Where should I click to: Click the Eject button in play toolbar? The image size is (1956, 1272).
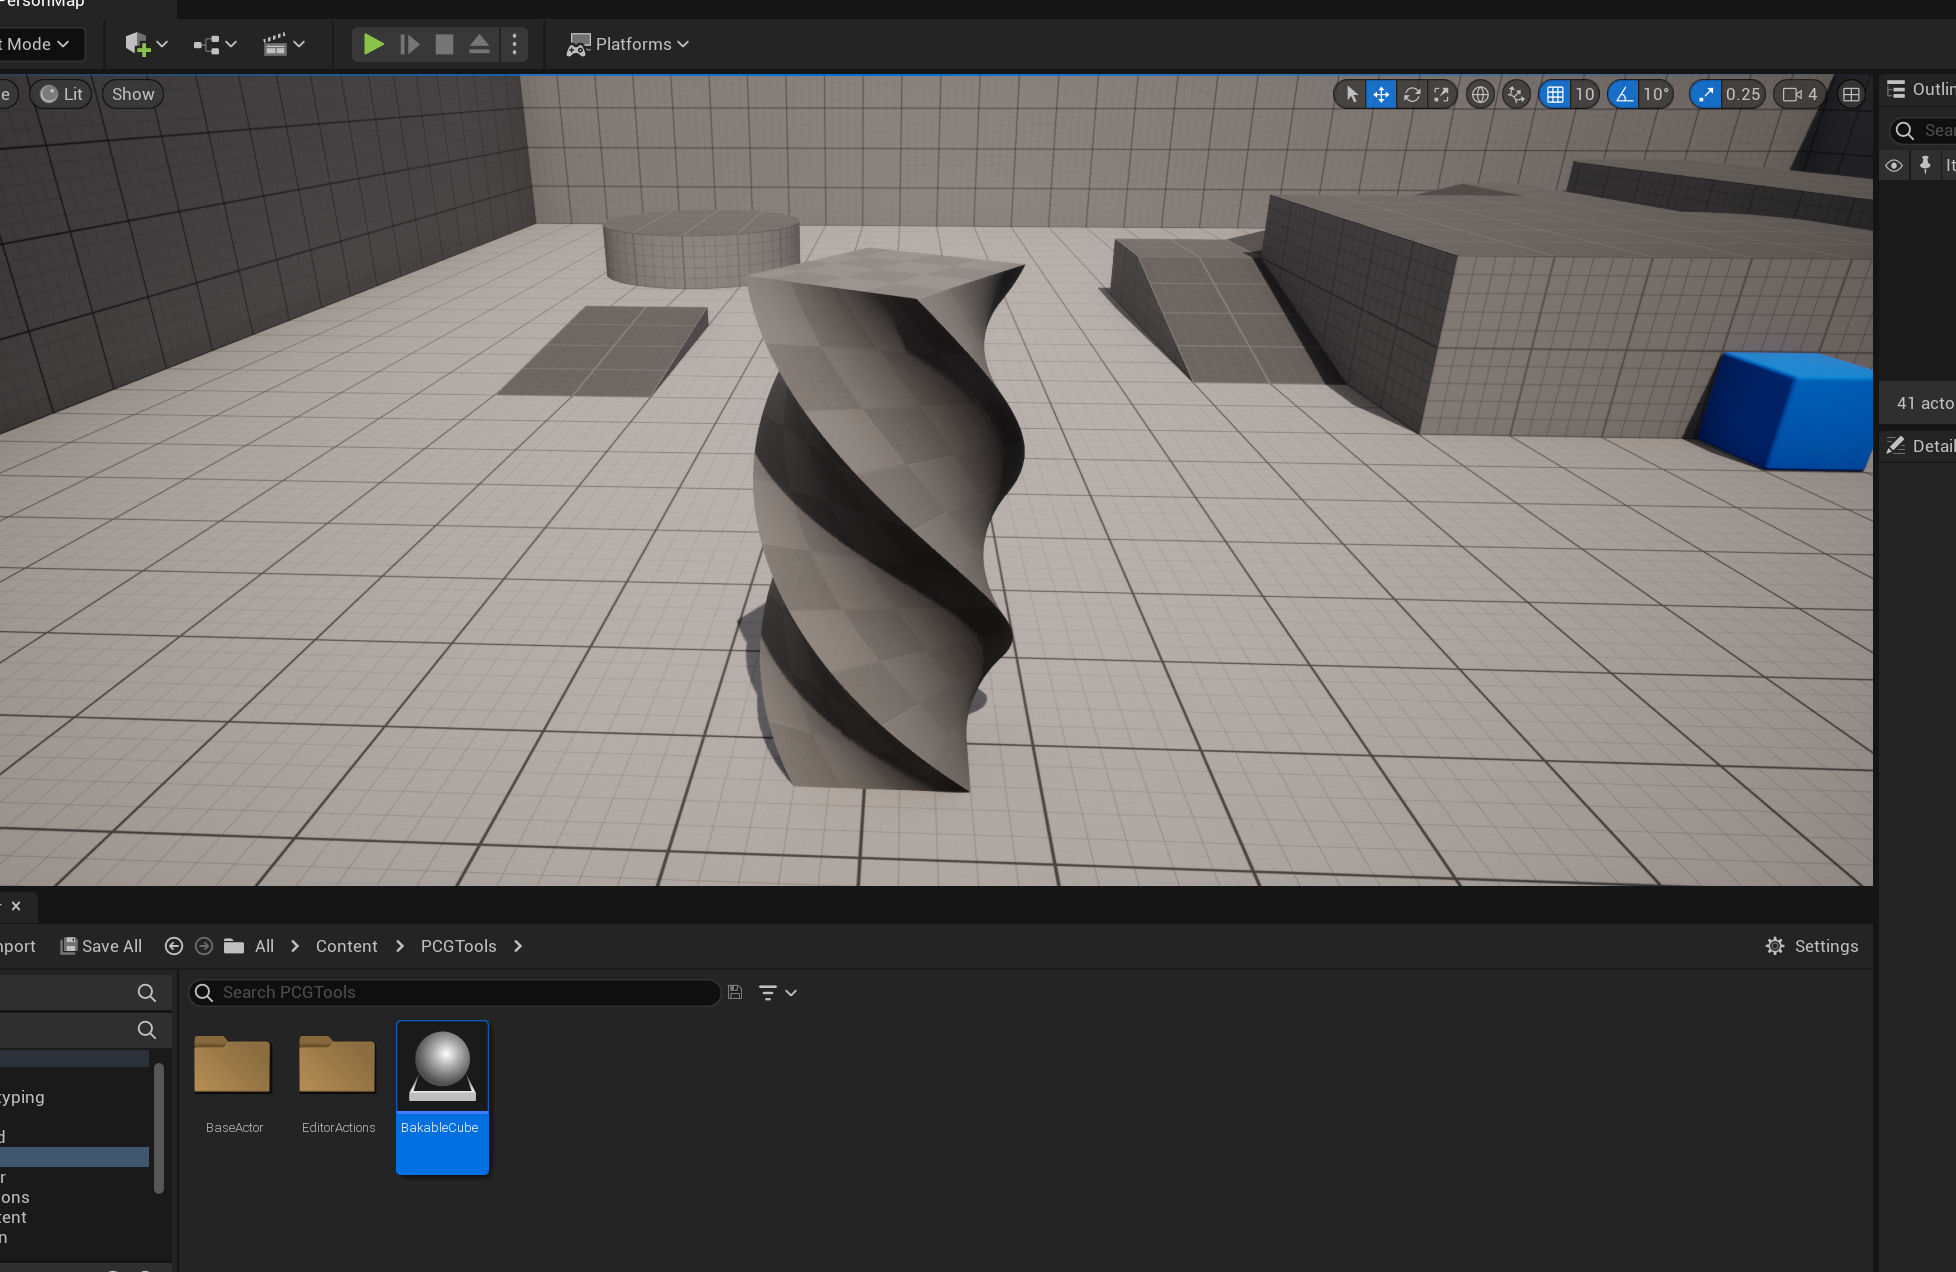(x=479, y=44)
